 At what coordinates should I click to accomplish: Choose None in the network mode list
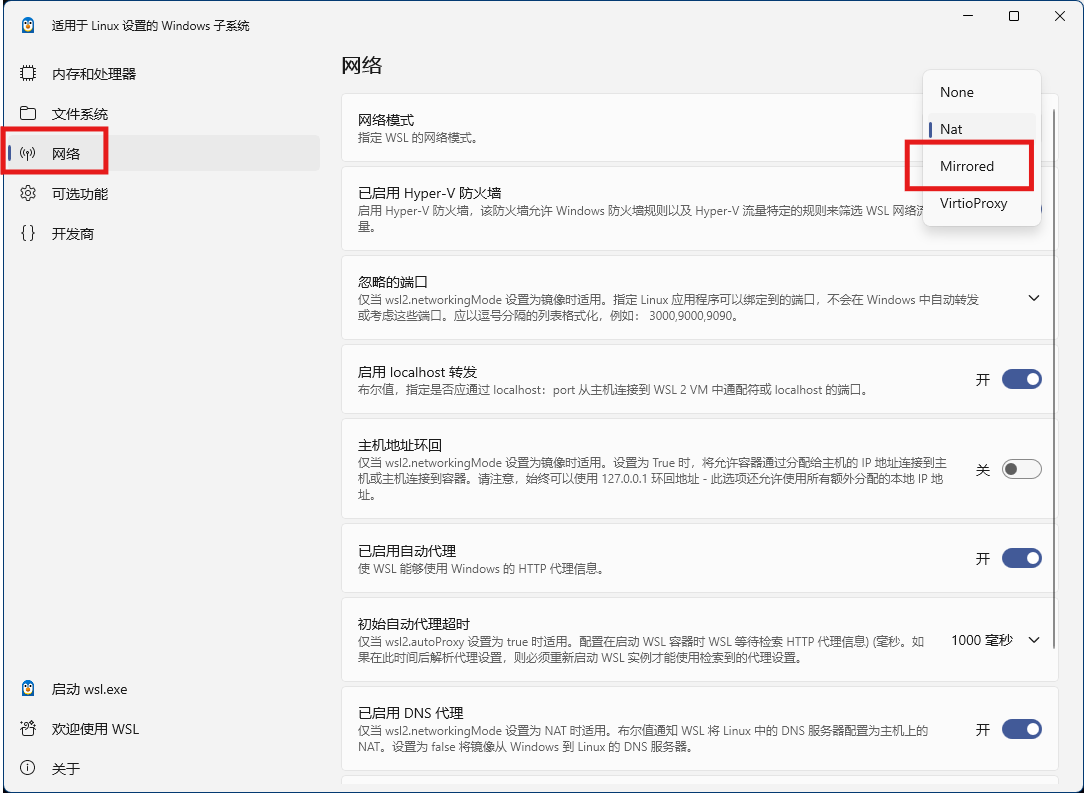point(981,93)
